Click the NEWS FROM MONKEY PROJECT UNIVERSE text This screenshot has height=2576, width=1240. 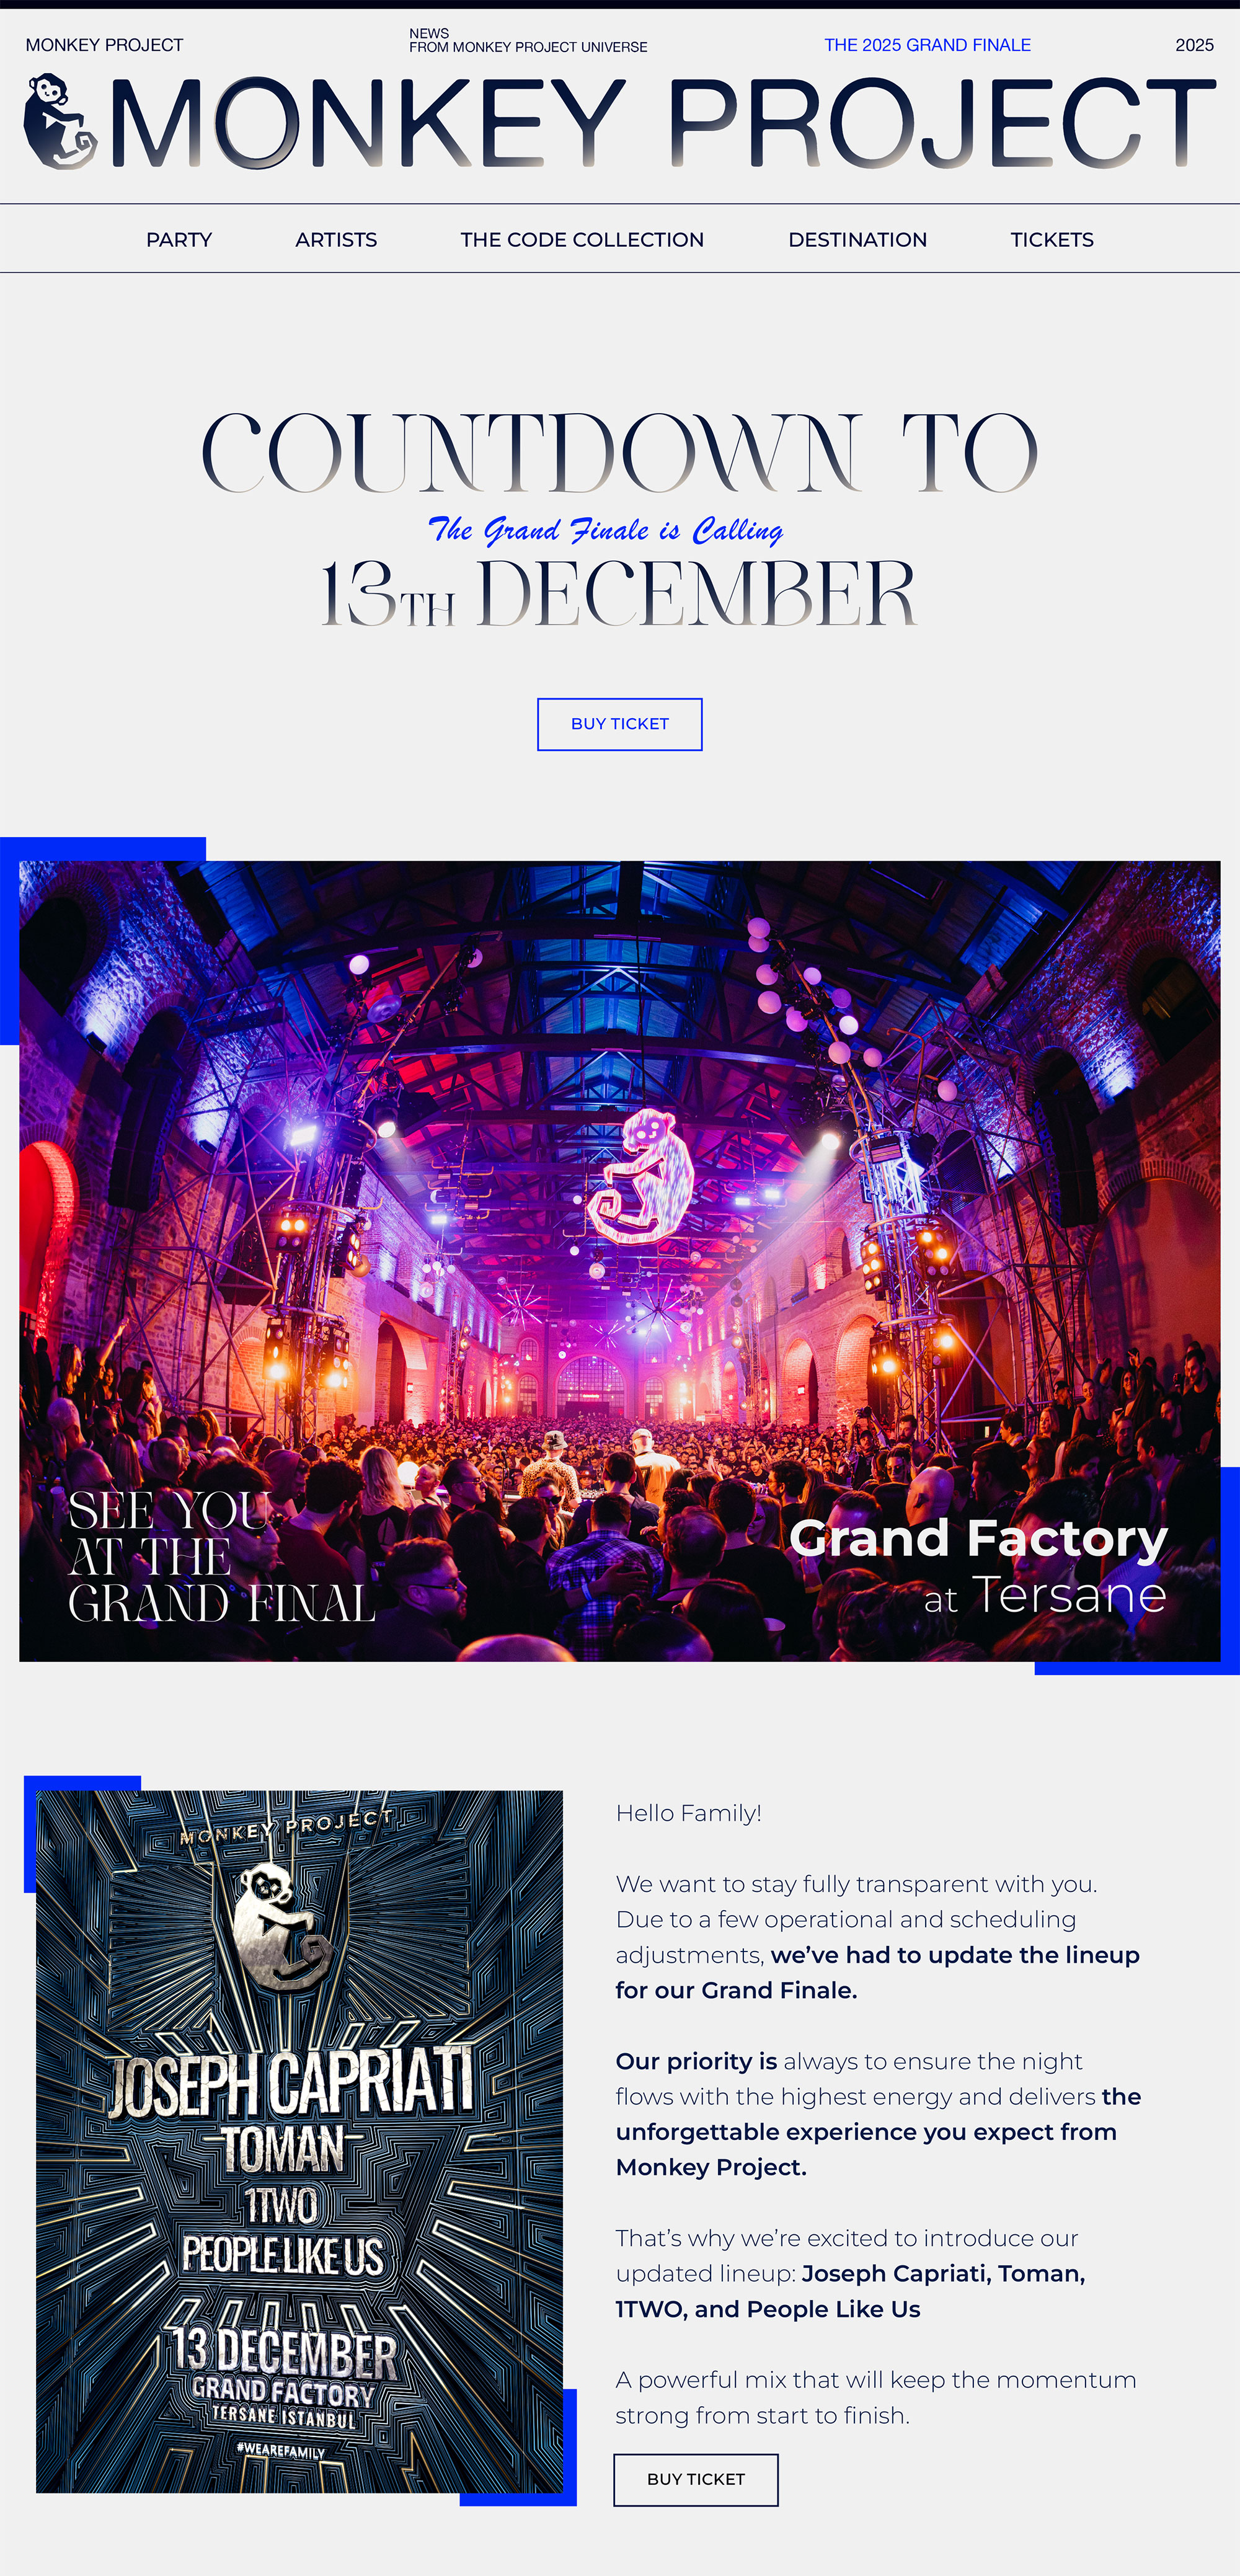[528, 40]
